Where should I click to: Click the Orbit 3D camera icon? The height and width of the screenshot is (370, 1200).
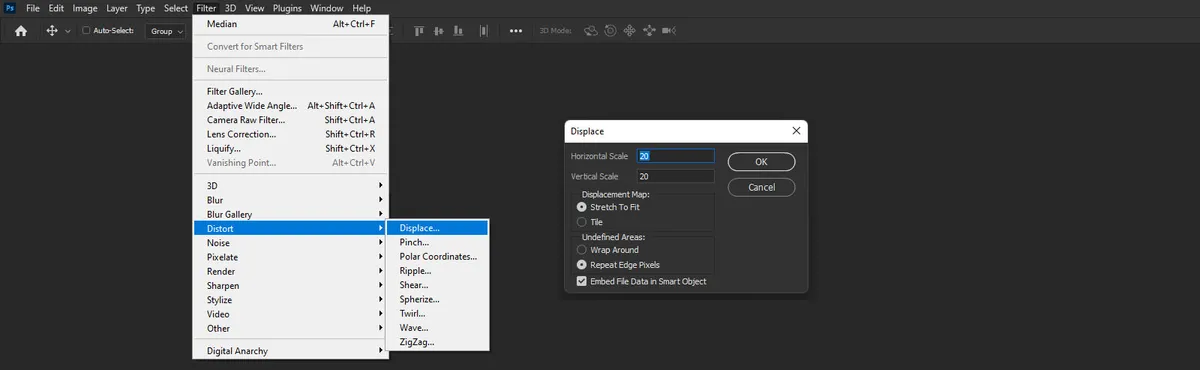tap(590, 31)
